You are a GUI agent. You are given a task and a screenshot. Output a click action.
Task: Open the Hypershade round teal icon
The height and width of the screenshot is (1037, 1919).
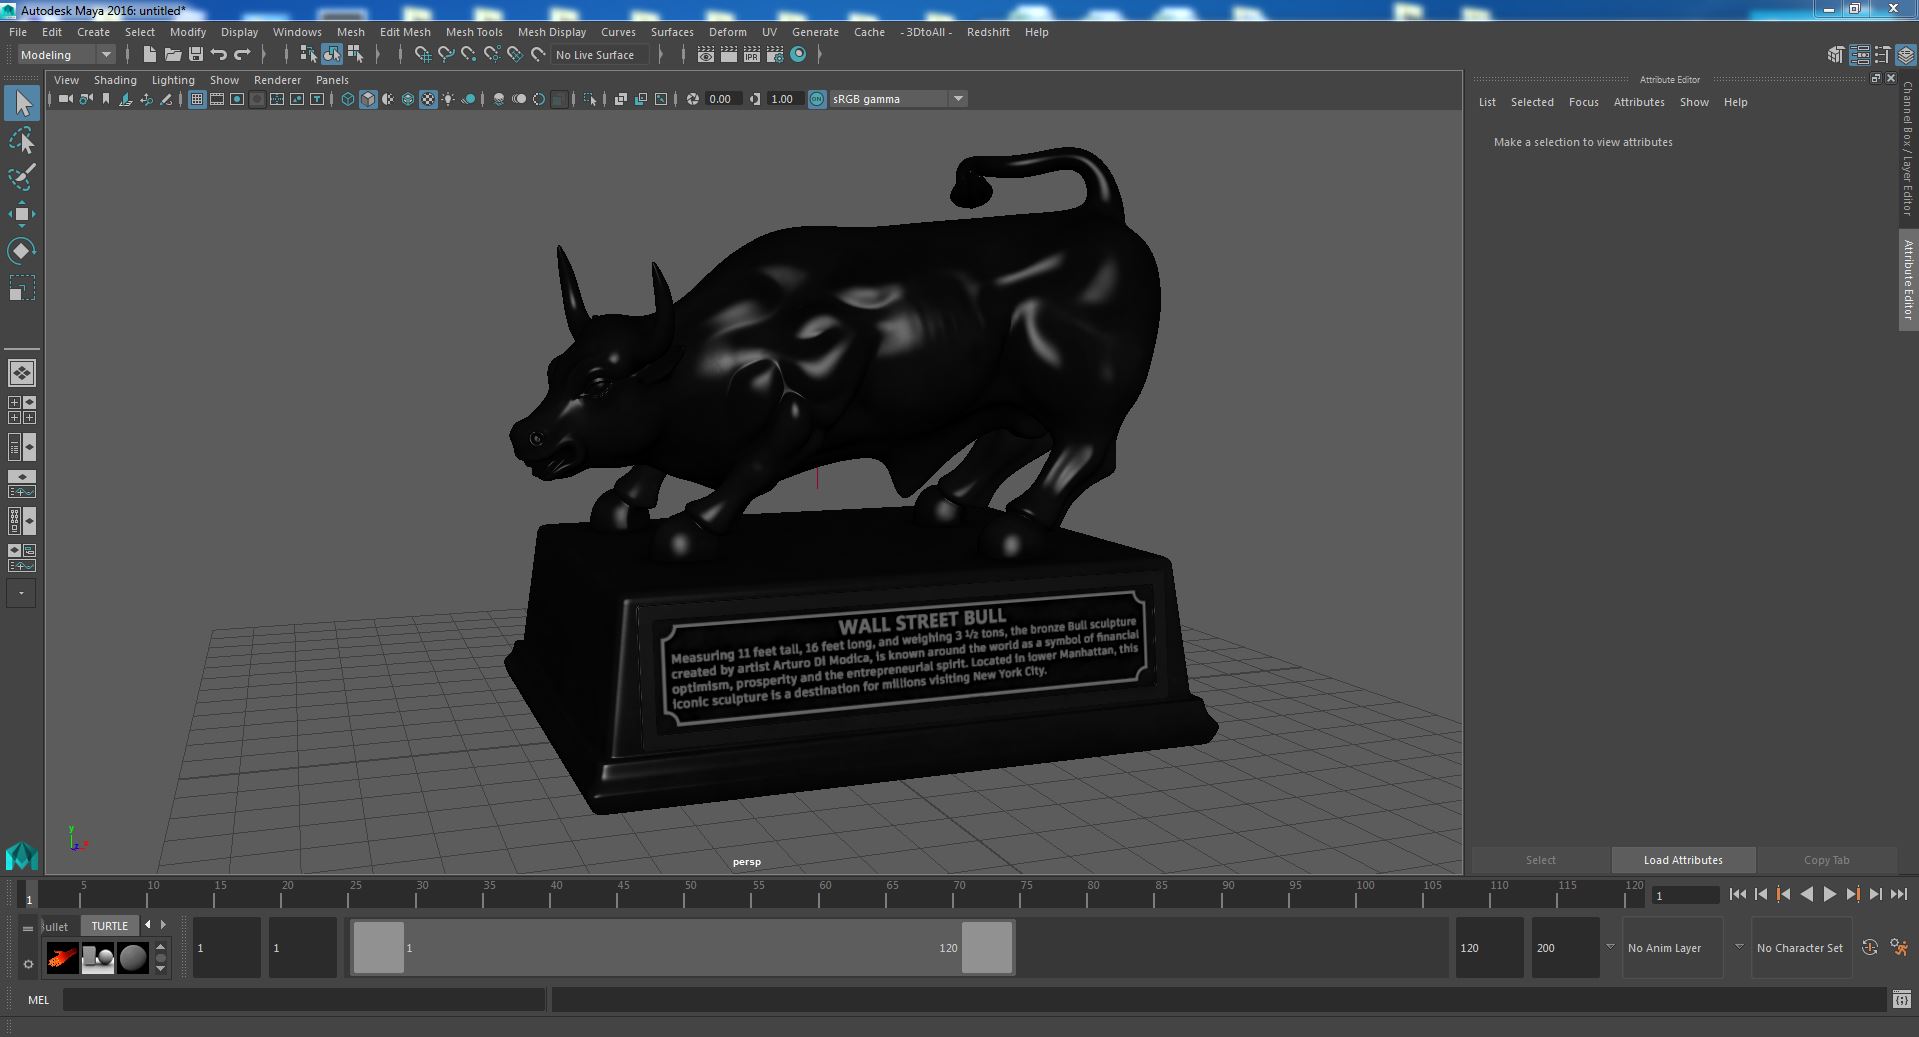click(x=798, y=55)
